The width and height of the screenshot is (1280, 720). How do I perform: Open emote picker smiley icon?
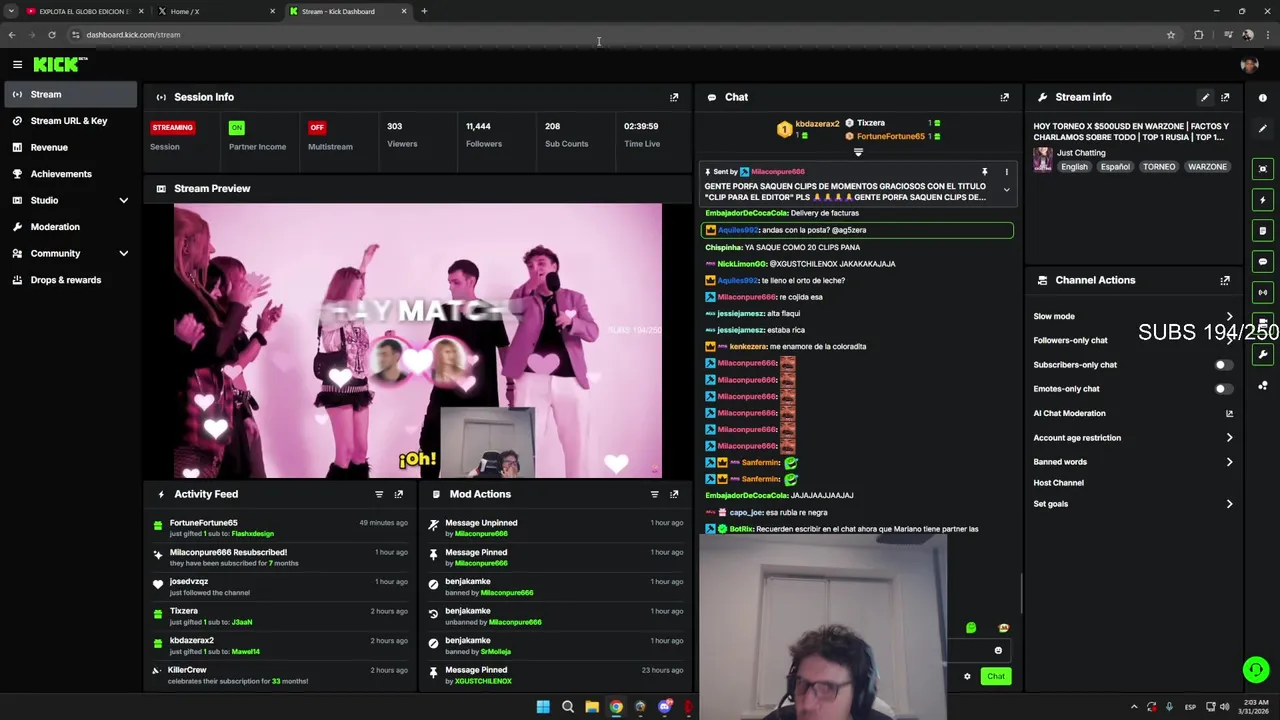(998, 651)
